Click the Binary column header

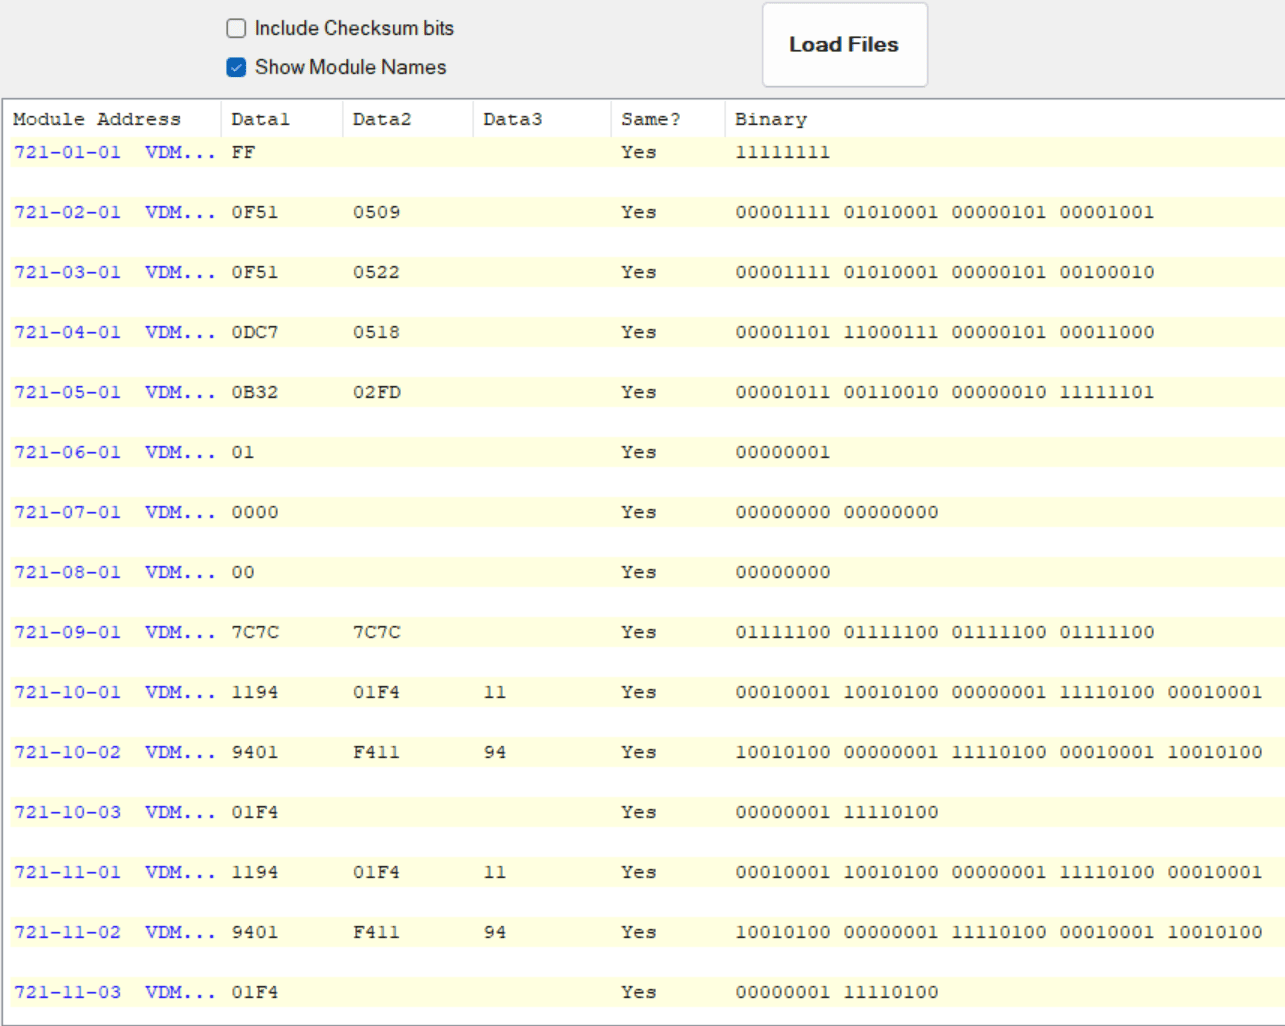pos(770,119)
